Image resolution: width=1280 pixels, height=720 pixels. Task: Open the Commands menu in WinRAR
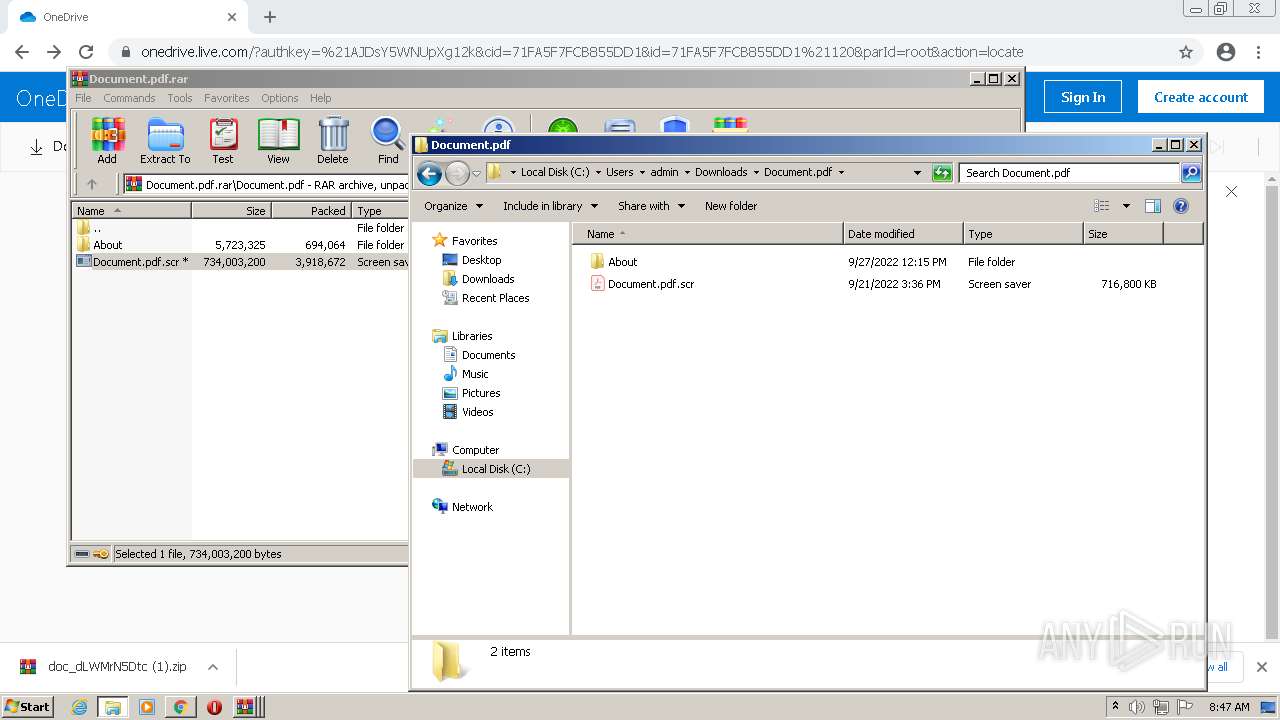pos(129,98)
